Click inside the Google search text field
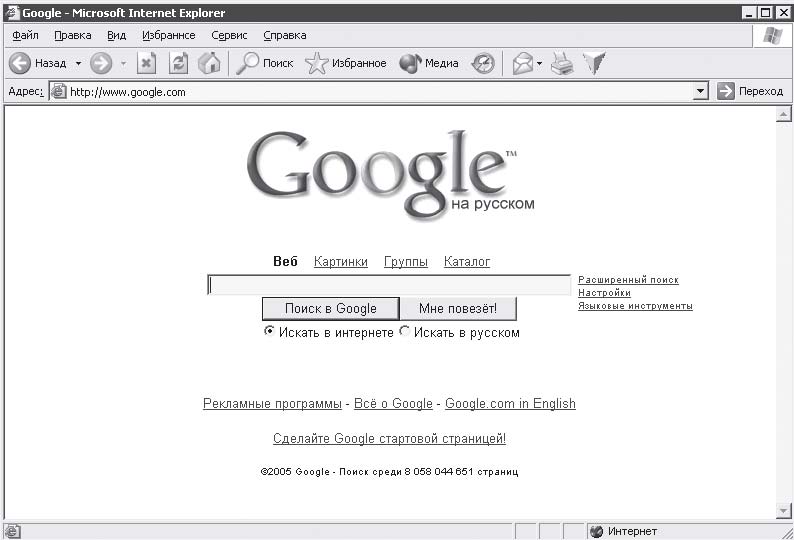The width and height of the screenshot is (794, 540). pos(389,285)
